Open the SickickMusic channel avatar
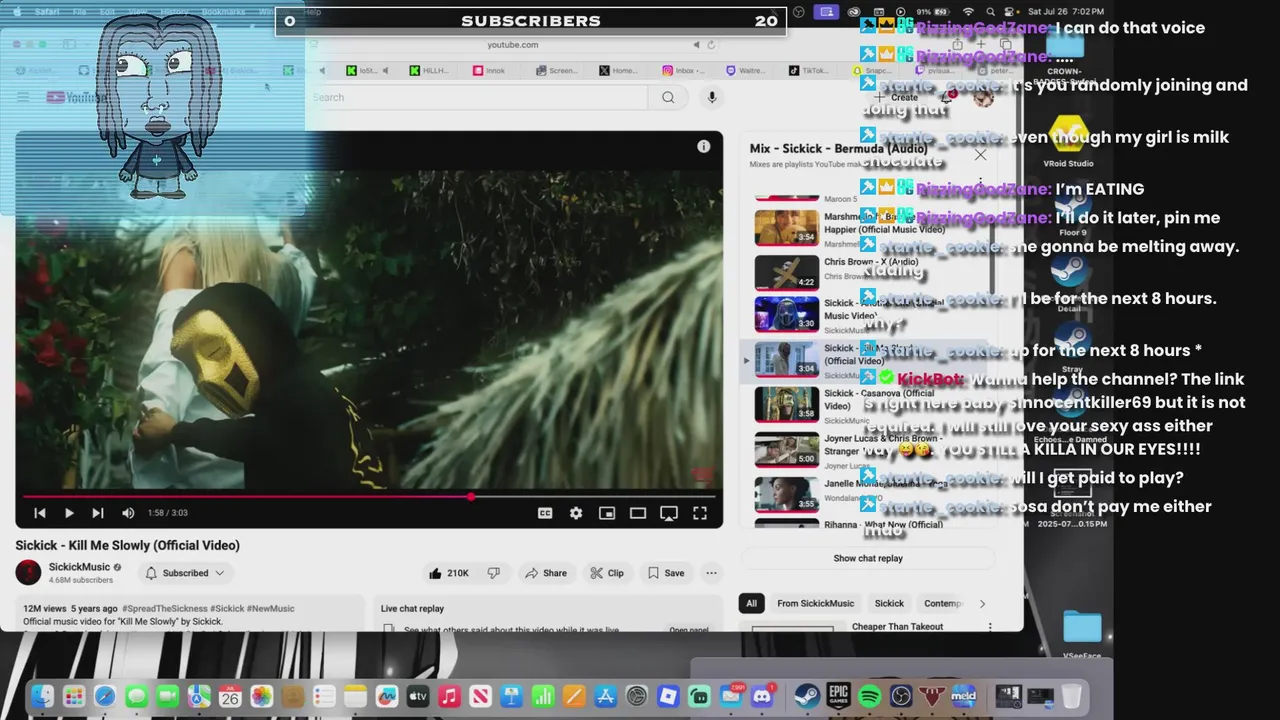 (x=28, y=572)
